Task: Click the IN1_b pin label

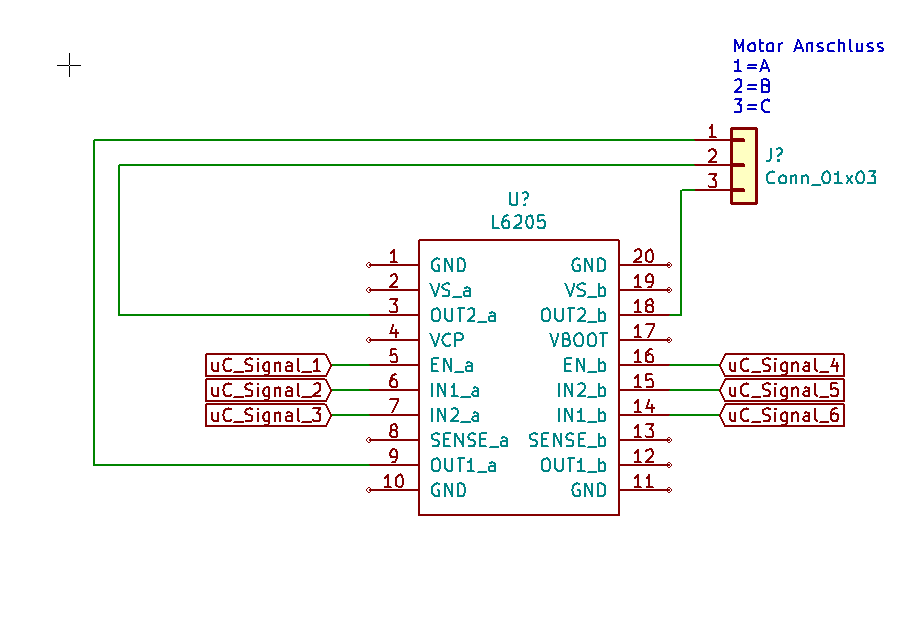Action: [x=582, y=415]
